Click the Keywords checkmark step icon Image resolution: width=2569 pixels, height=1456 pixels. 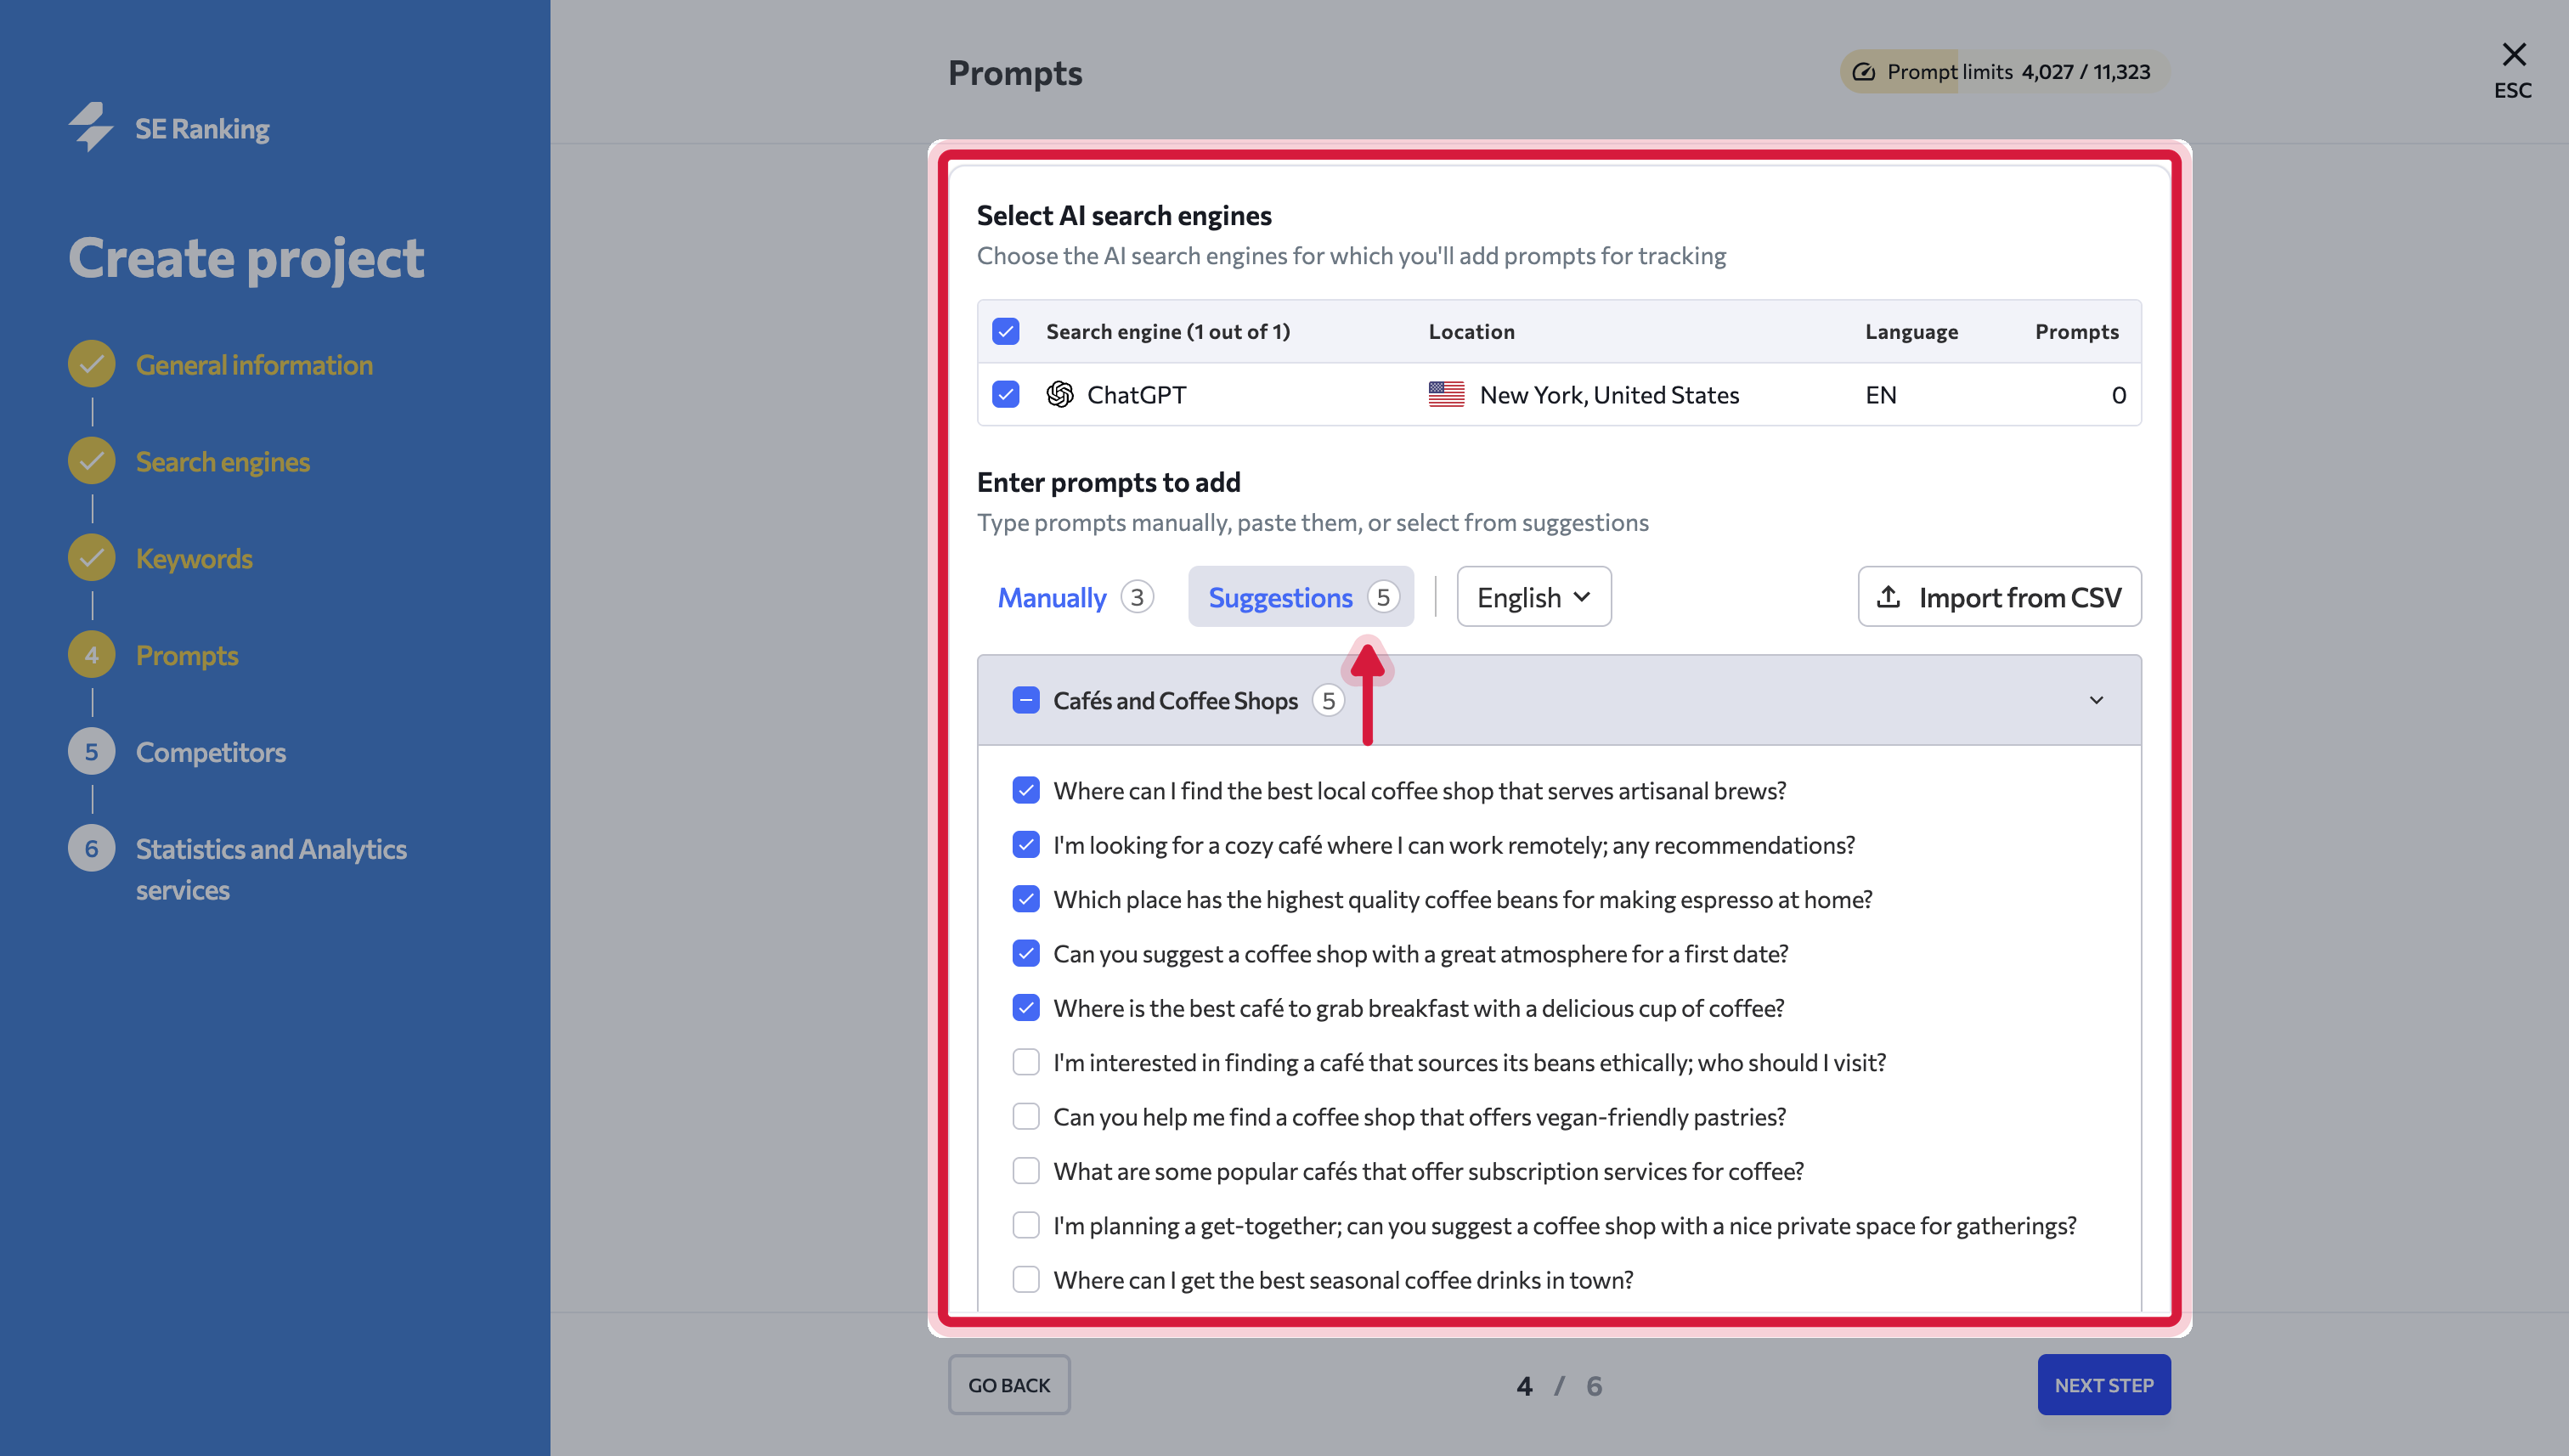[x=91, y=558]
